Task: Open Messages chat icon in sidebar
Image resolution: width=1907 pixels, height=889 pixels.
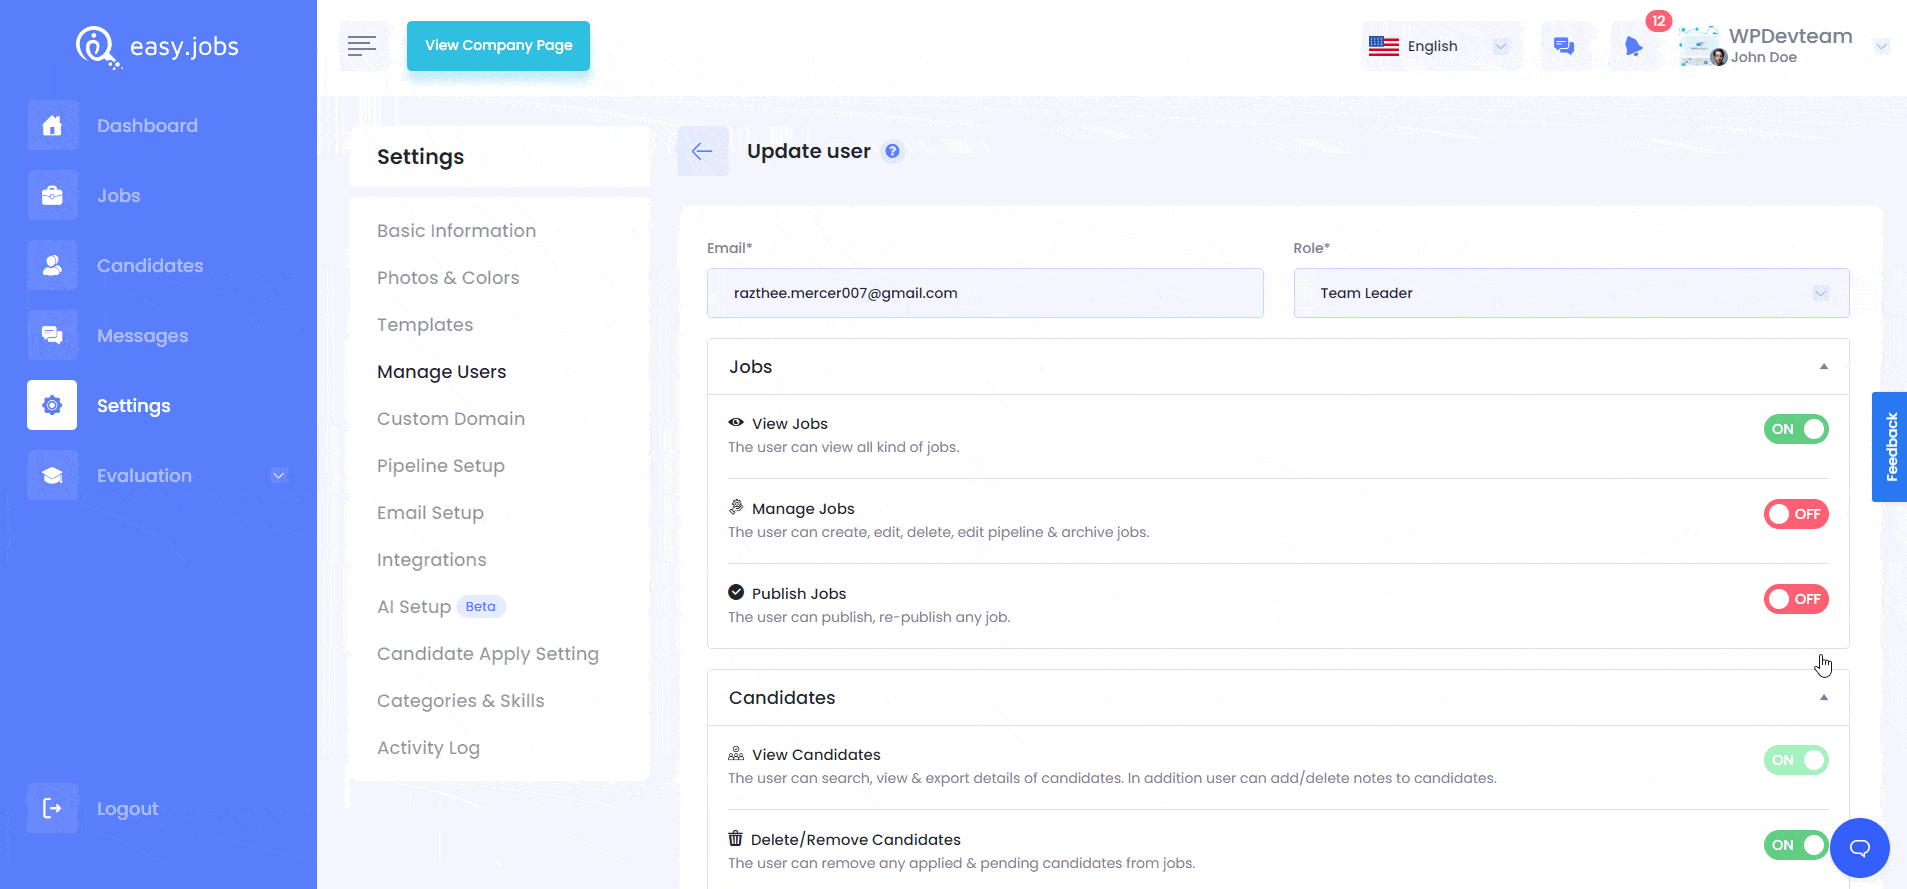Action: [x=52, y=335]
